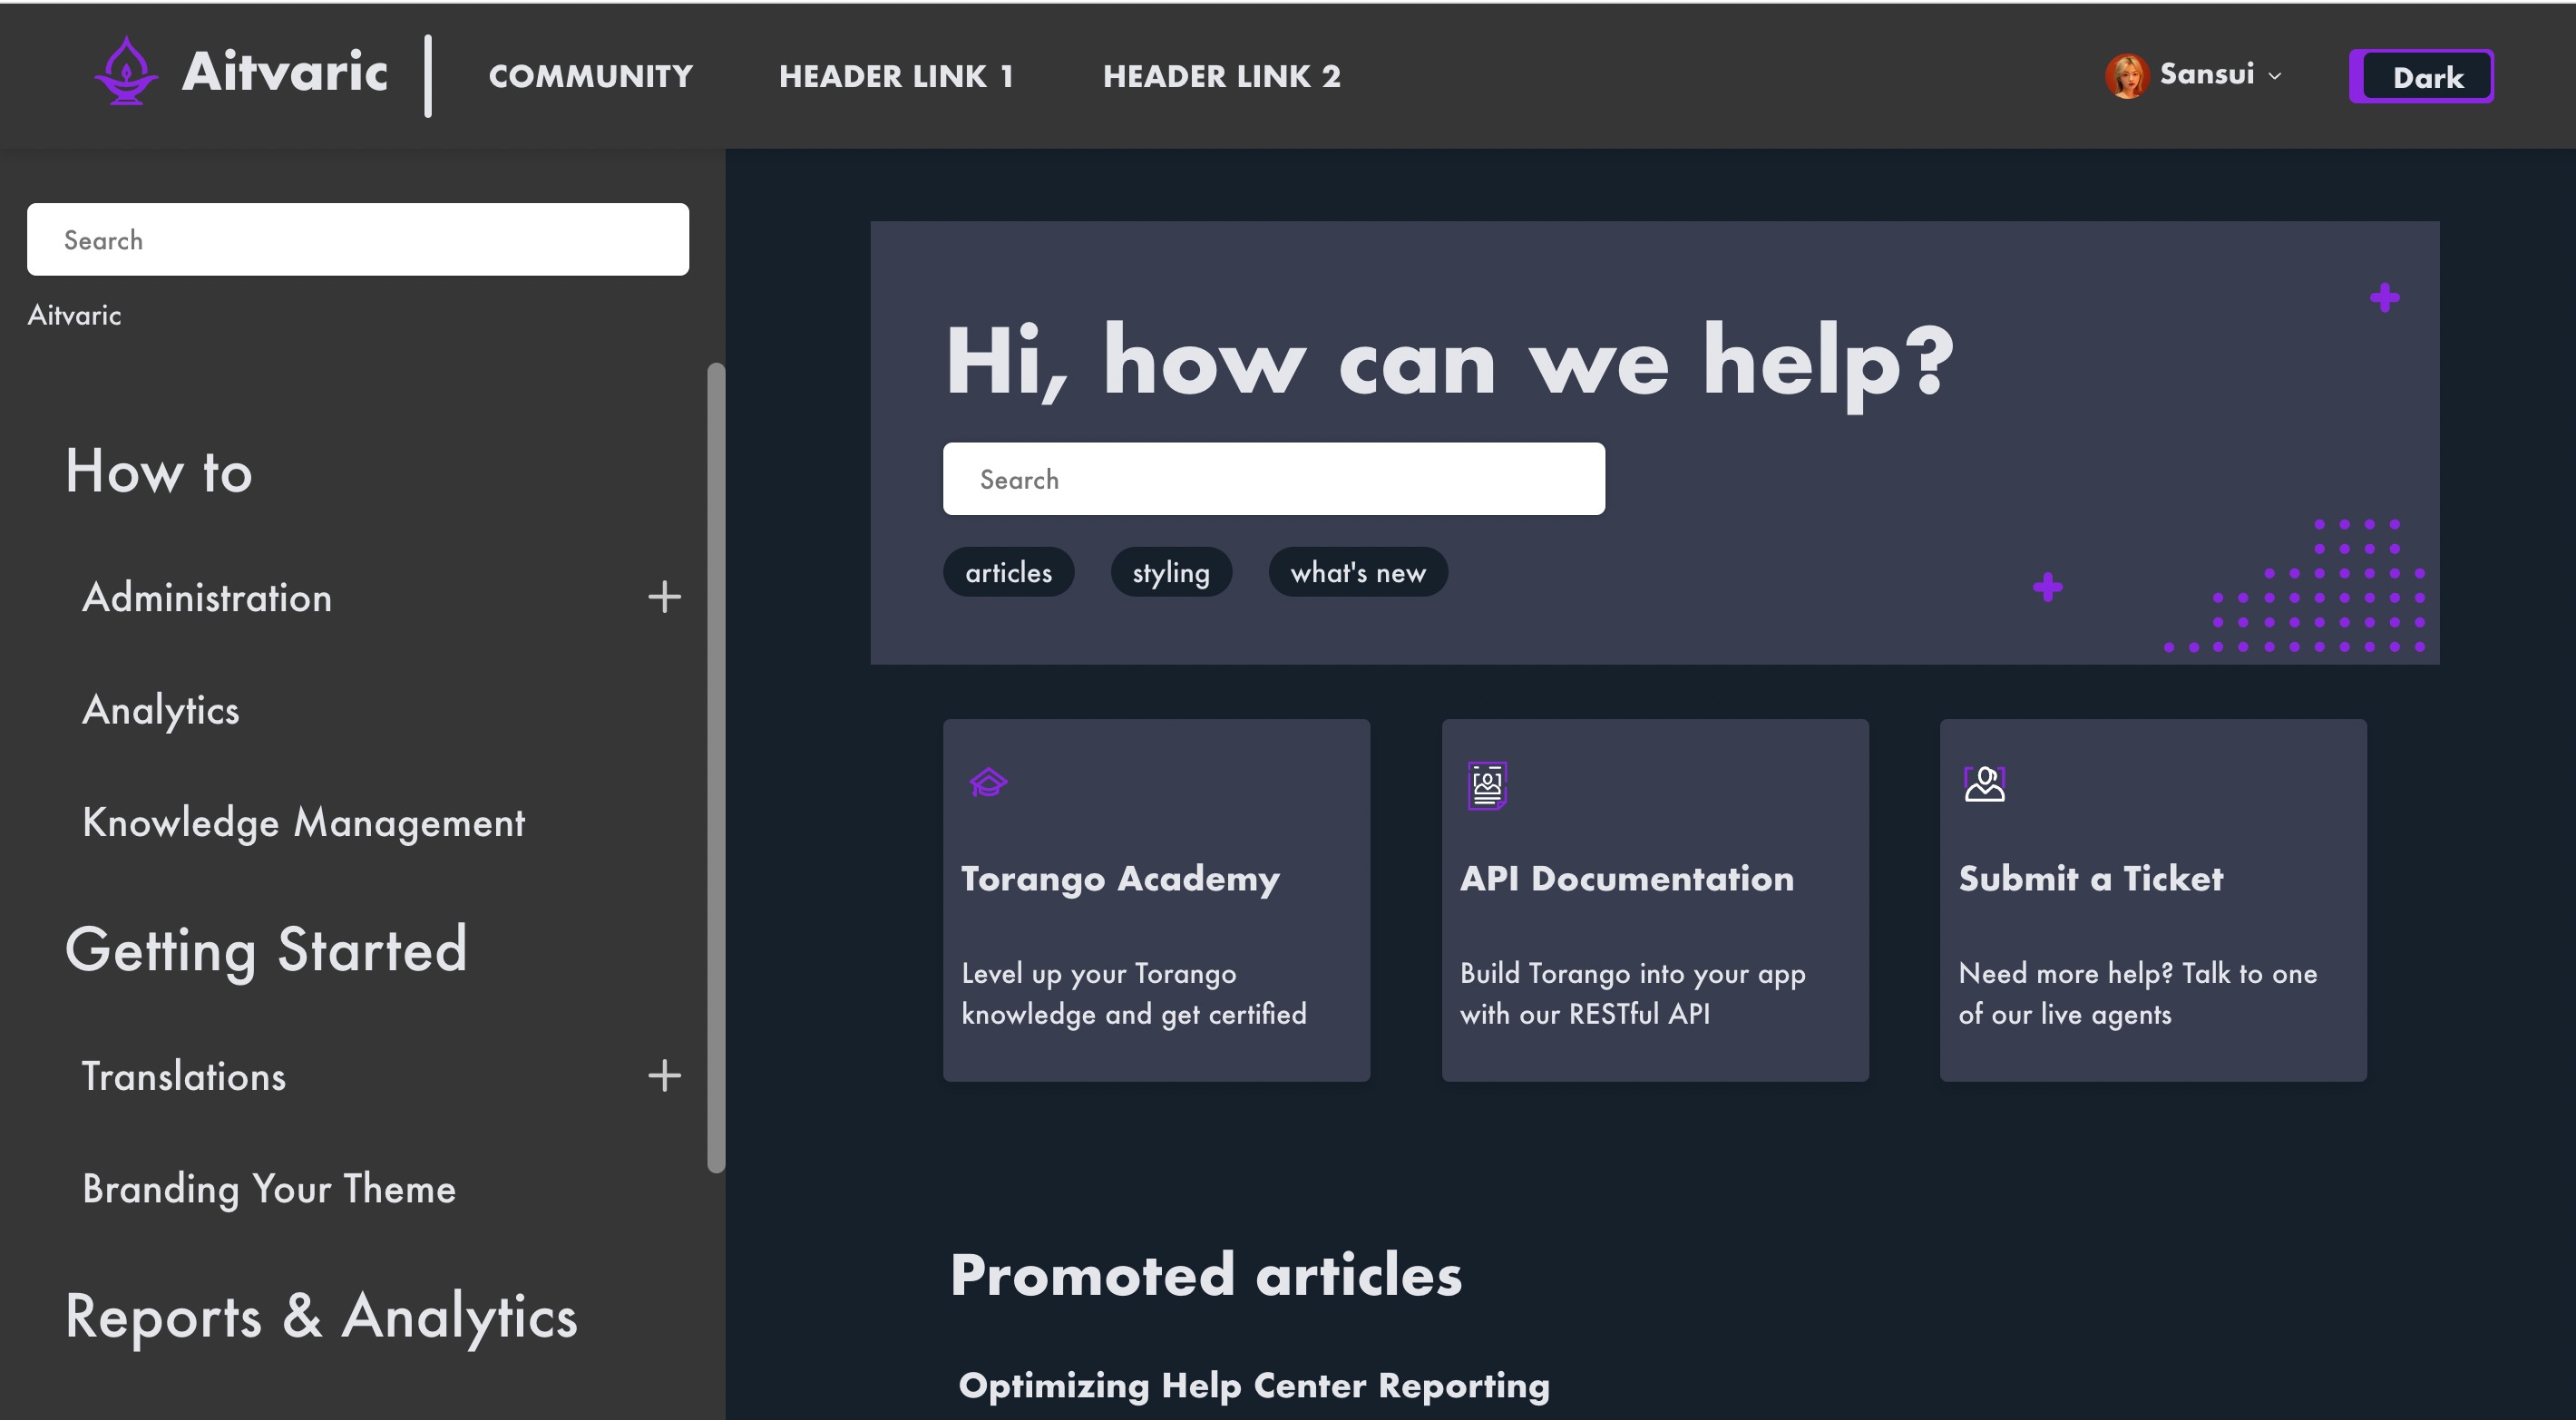Click the Submit a Ticket agent icon

[x=1984, y=783]
